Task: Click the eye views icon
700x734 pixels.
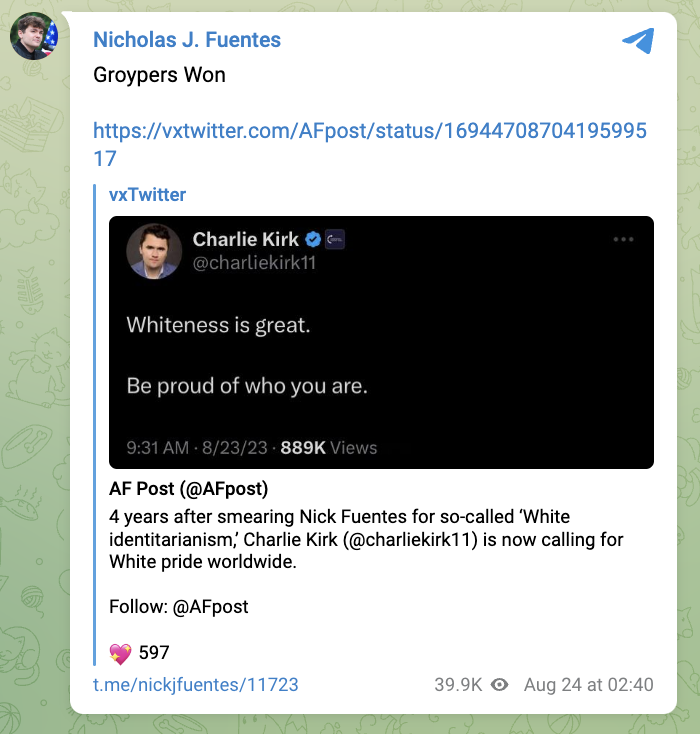Action: pyautogui.click(x=500, y=685)
